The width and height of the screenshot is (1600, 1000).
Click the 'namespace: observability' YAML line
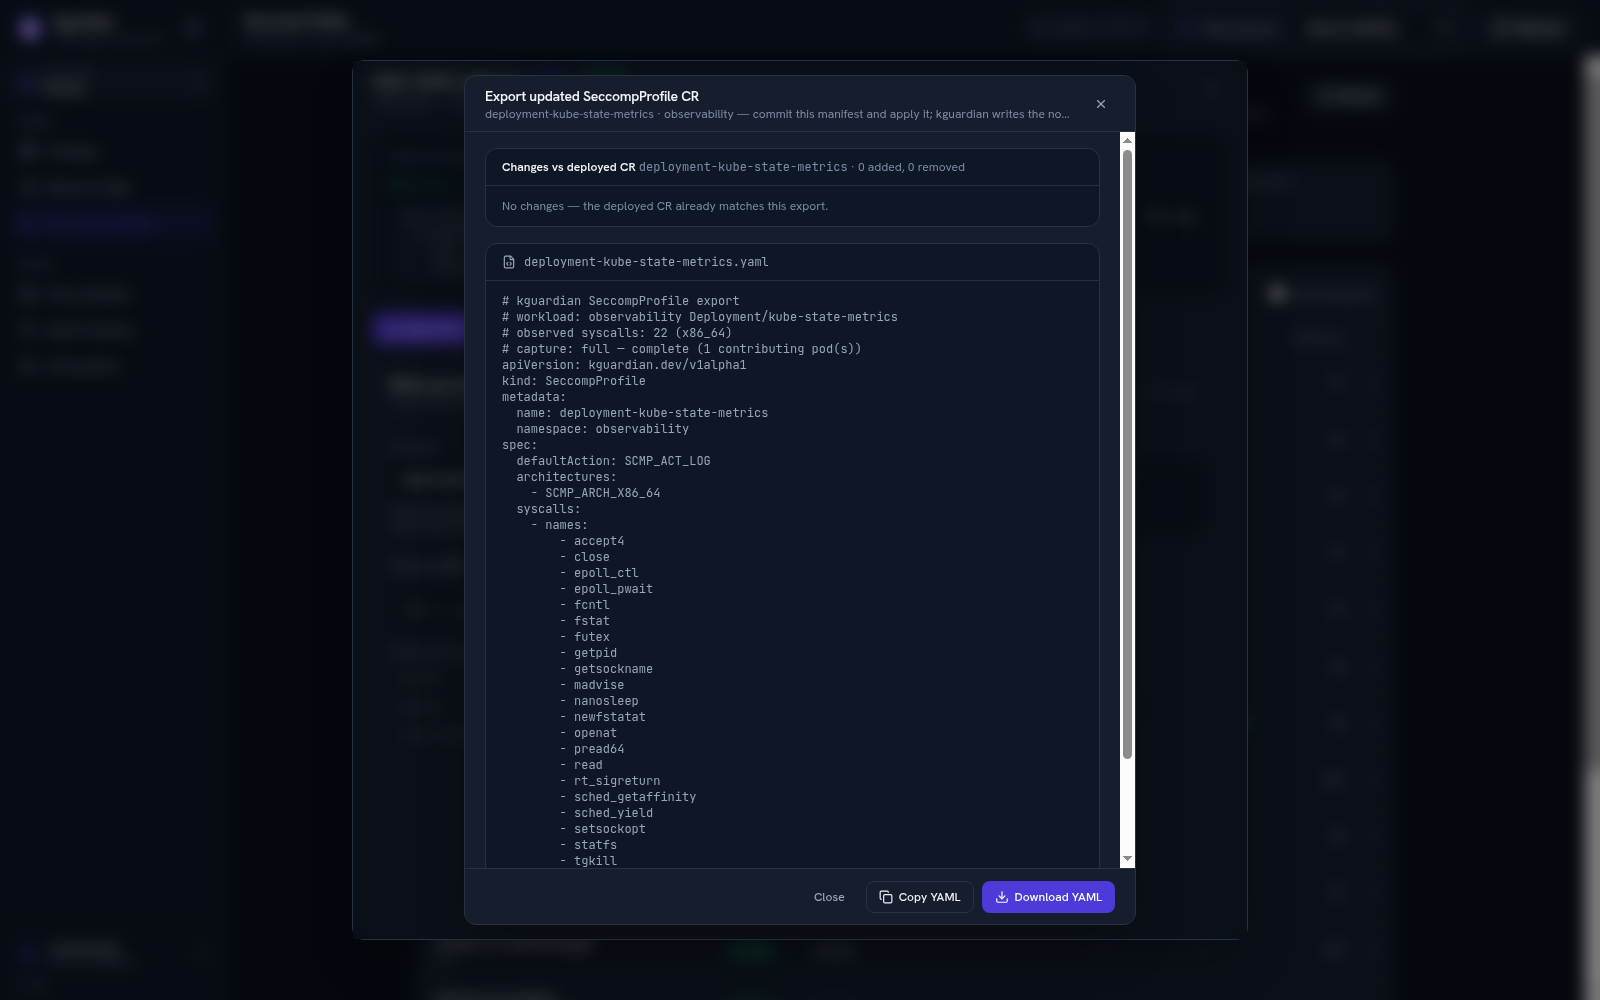tap(602, 429)
